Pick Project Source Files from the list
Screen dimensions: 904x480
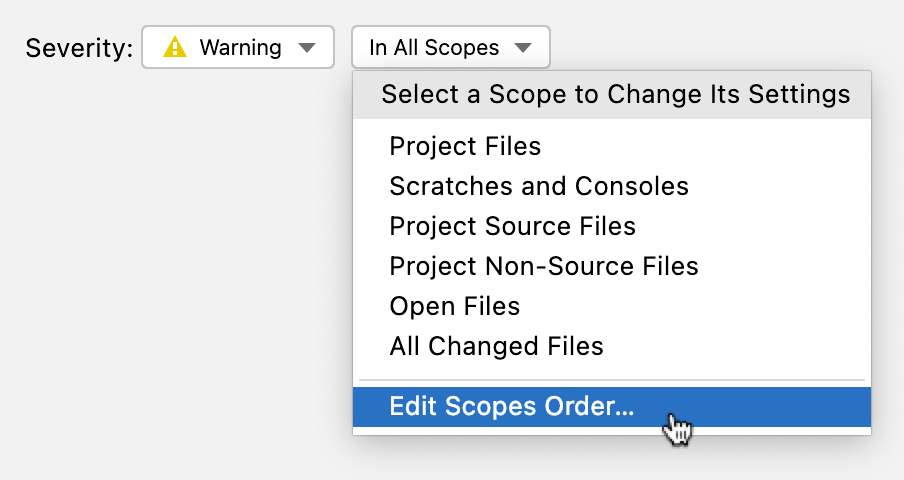coord(512,226)
